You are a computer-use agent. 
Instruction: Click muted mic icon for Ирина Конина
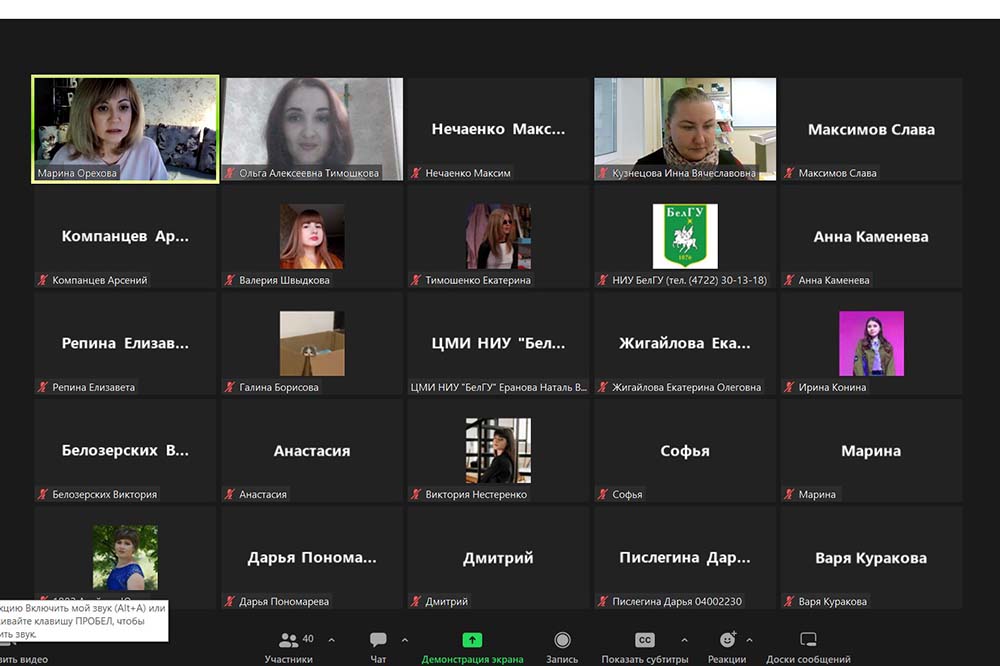click(x=789, y=387)
